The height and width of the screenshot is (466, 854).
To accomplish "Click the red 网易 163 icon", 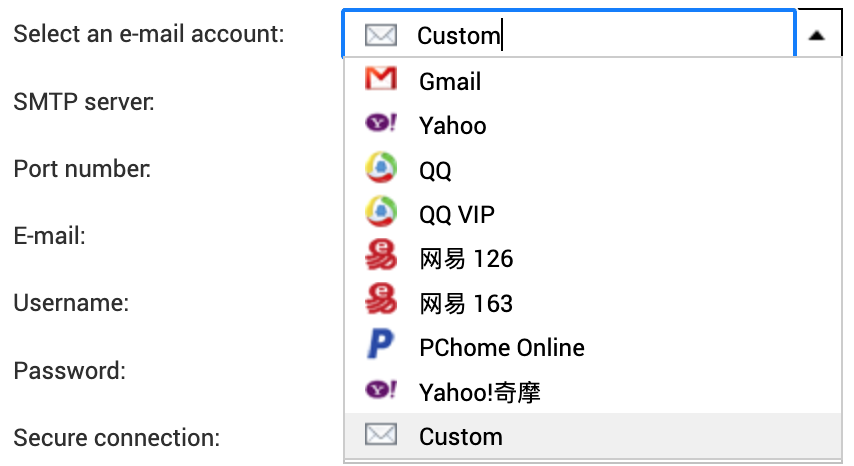I will (380, 302).
